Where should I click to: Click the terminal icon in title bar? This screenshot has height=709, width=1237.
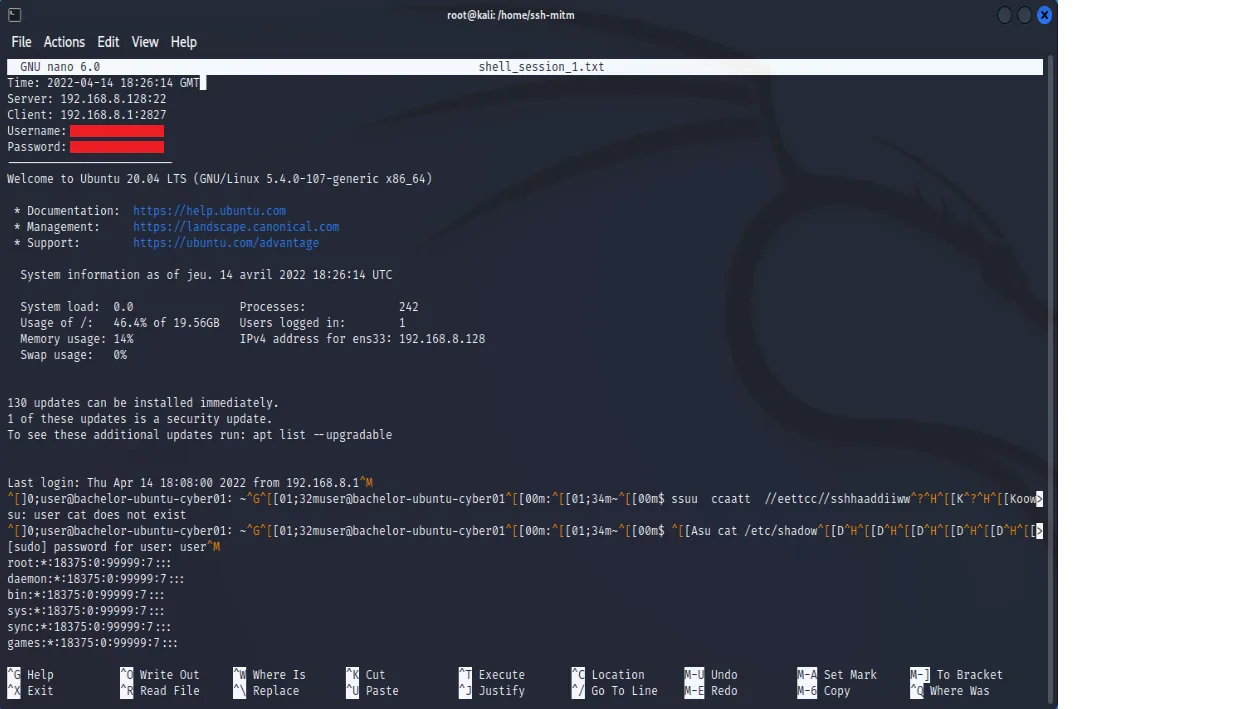(x=14, y=15)
